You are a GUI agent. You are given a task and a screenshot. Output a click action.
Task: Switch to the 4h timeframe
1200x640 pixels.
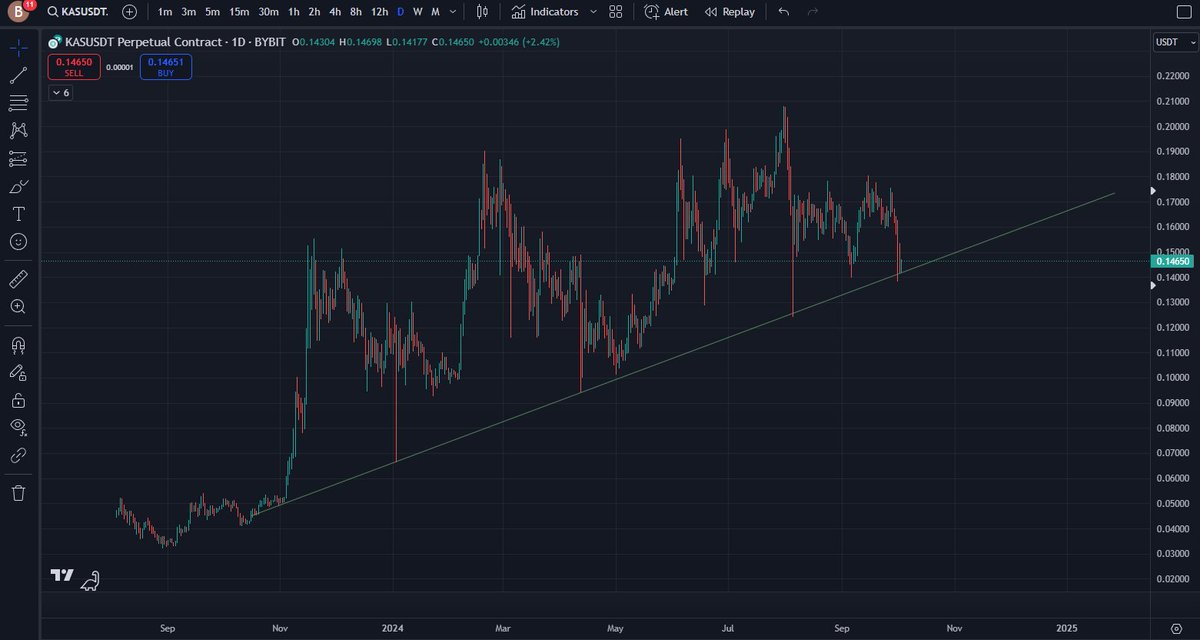click(x=335, y=12)
